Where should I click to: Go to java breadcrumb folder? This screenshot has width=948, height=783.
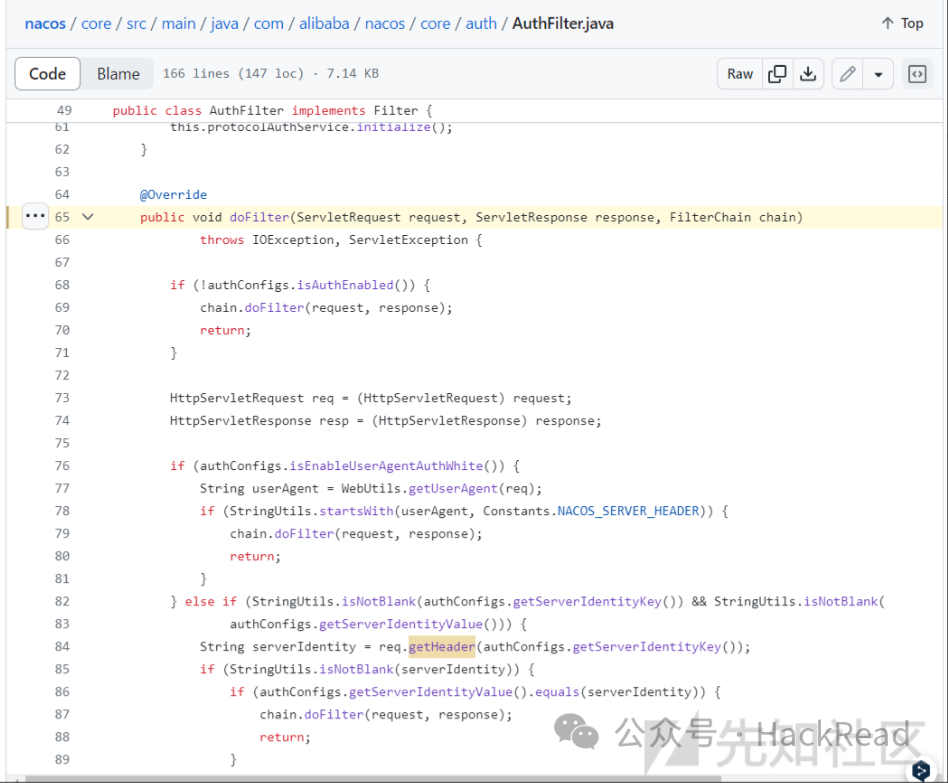[x=224, y=24]
